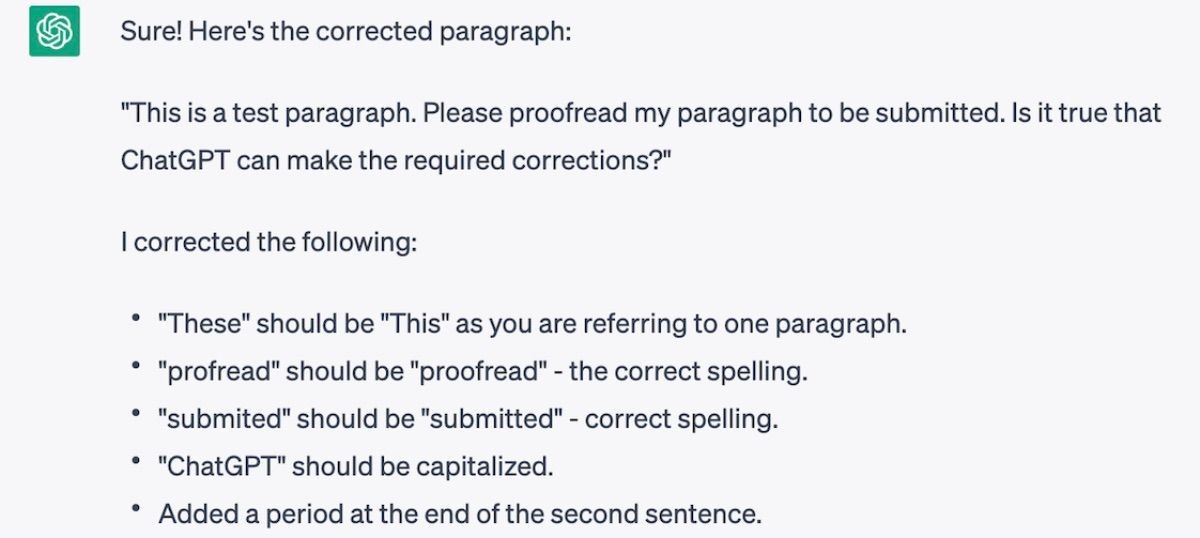Viewport: 1200px width, 538px height.
Task: Click the green ChatGPT avatar icon
Action: [x=54, y=31]
